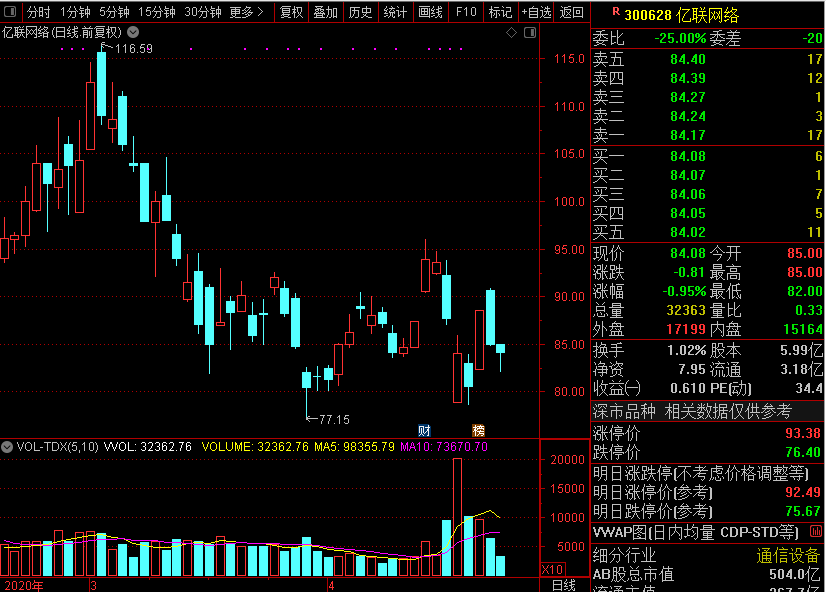Click the 77.15 low price arrow marker

coord(328,419)
